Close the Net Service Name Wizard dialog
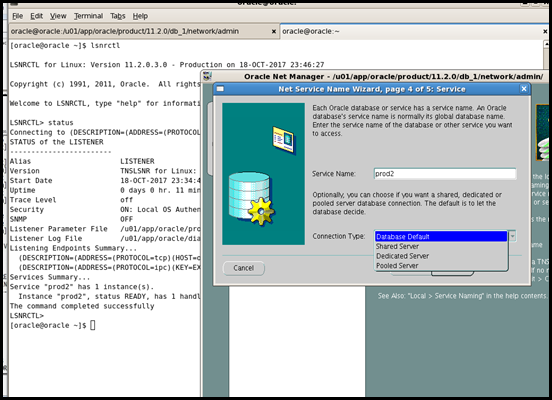This screenshot has width=552, height=400. (x=524, y=89)
